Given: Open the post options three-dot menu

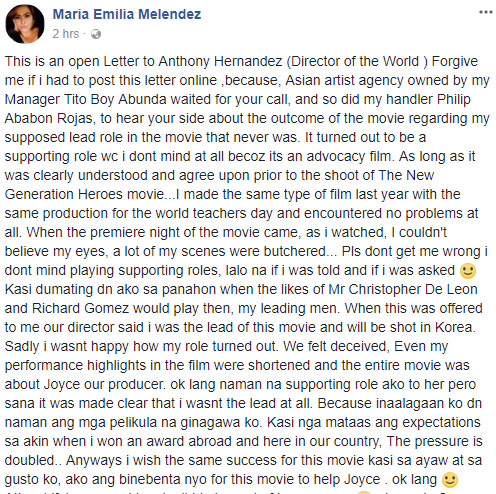Looking at the screenshot, I should pyautogui.click(x=485, y=12).
